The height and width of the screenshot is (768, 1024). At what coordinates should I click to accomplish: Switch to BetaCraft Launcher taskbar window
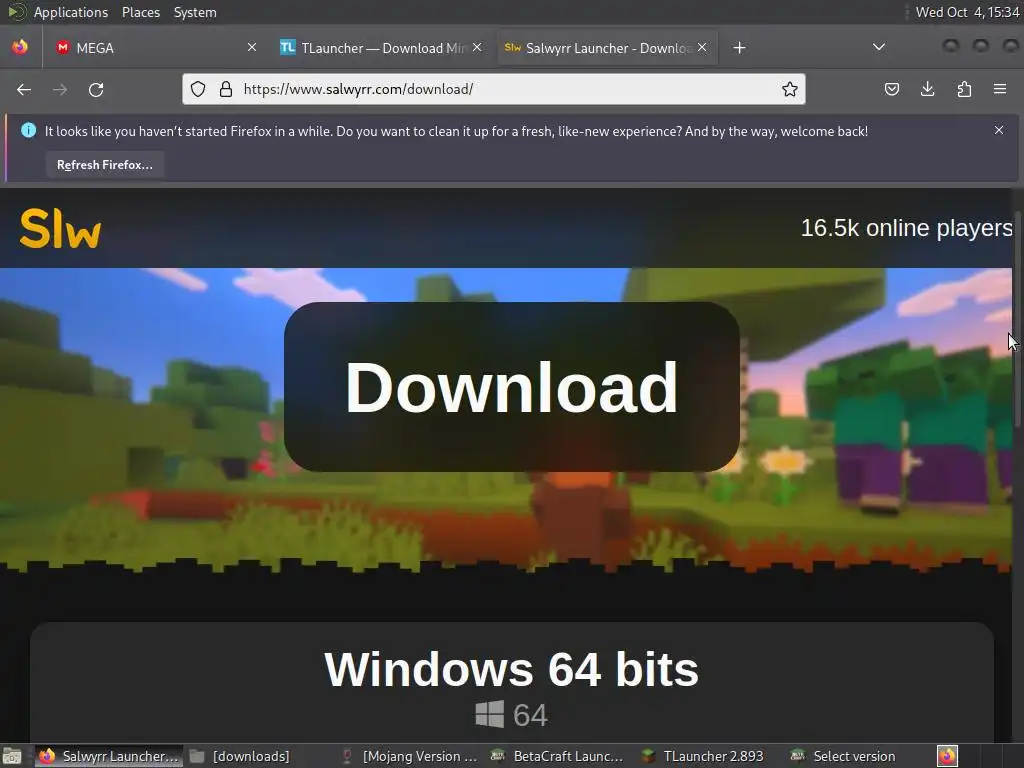click(x=558, y=756)
